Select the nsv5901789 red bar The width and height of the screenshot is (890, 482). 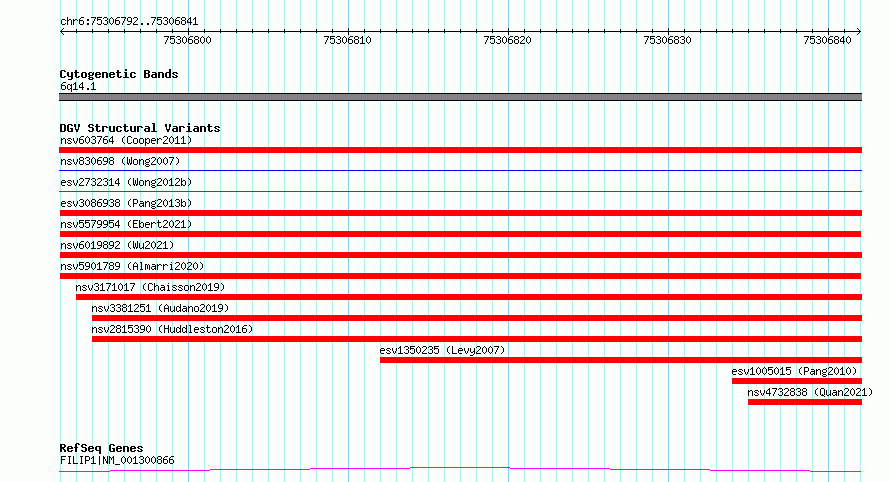460,276
